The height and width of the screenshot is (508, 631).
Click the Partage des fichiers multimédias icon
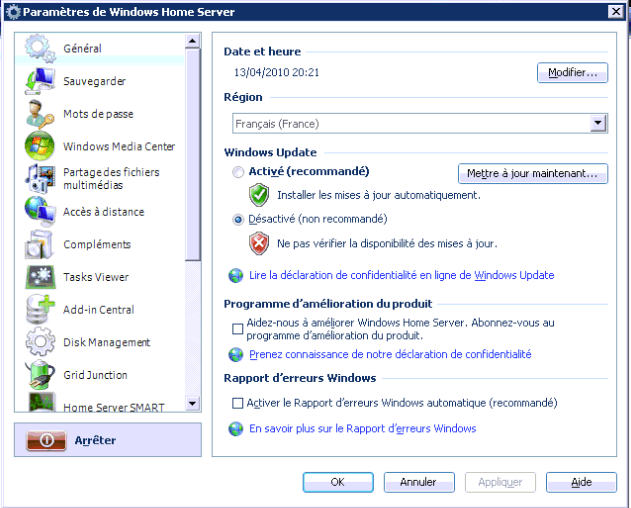(x=40, y=178)
